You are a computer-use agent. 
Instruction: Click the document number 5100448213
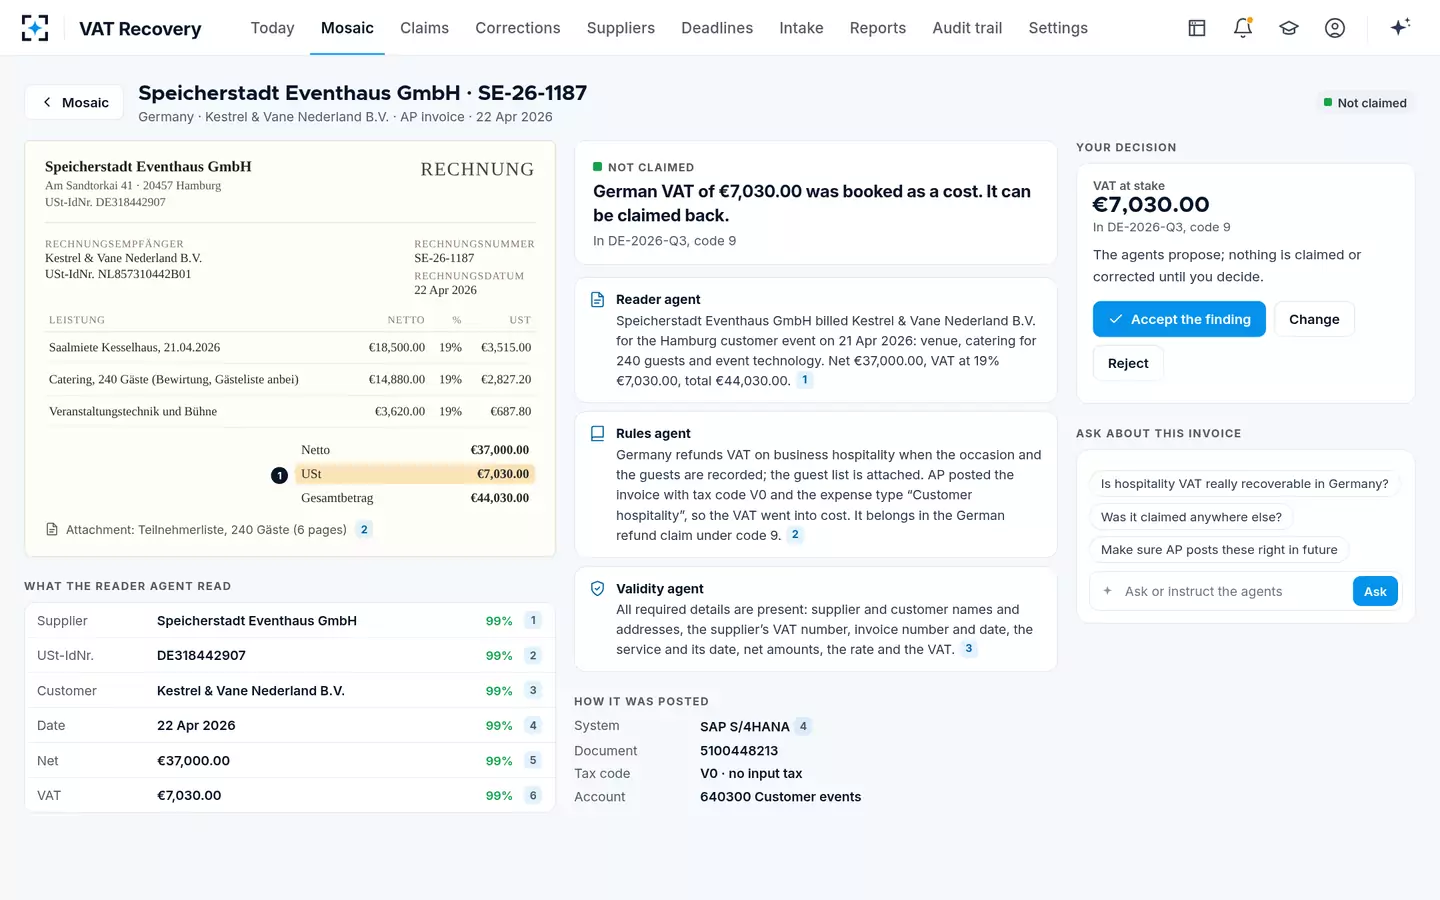(x=739, y=750)
